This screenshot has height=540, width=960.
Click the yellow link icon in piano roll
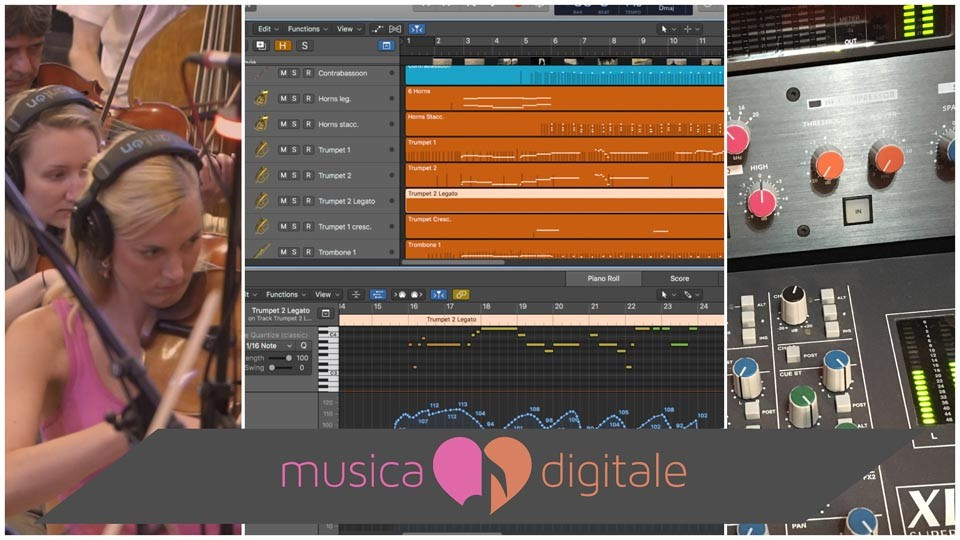461,295
